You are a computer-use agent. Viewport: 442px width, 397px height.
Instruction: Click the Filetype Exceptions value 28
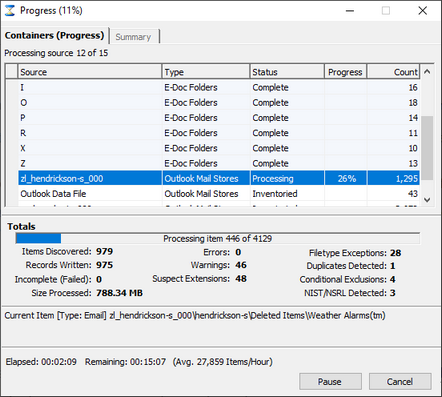pyautogui.click(x=396, y=253)
